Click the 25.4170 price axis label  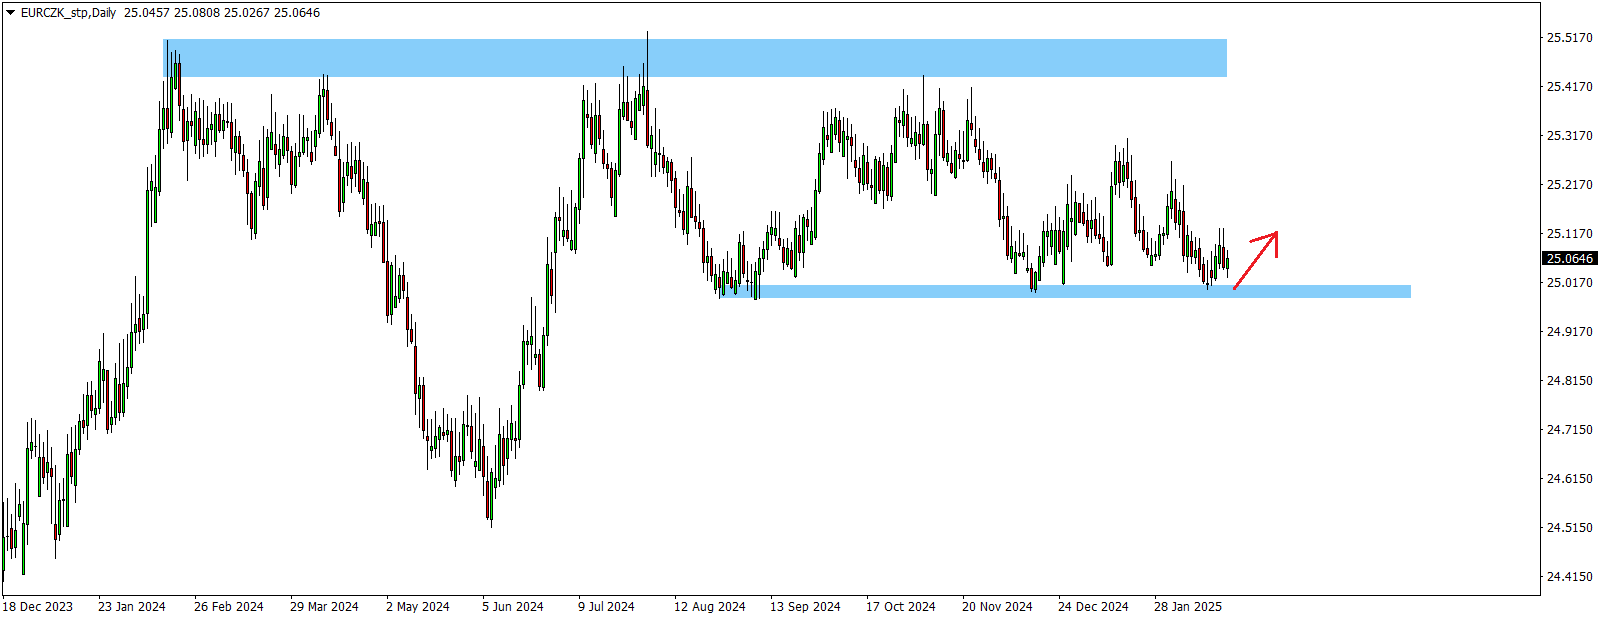tap(1569, 87)
